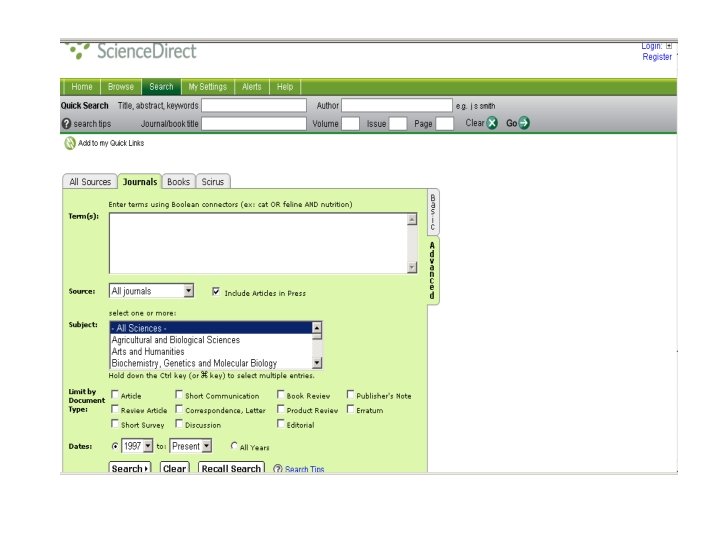Screen dimensions: 720x540
Task: Click the Search button
Action: 130,468
